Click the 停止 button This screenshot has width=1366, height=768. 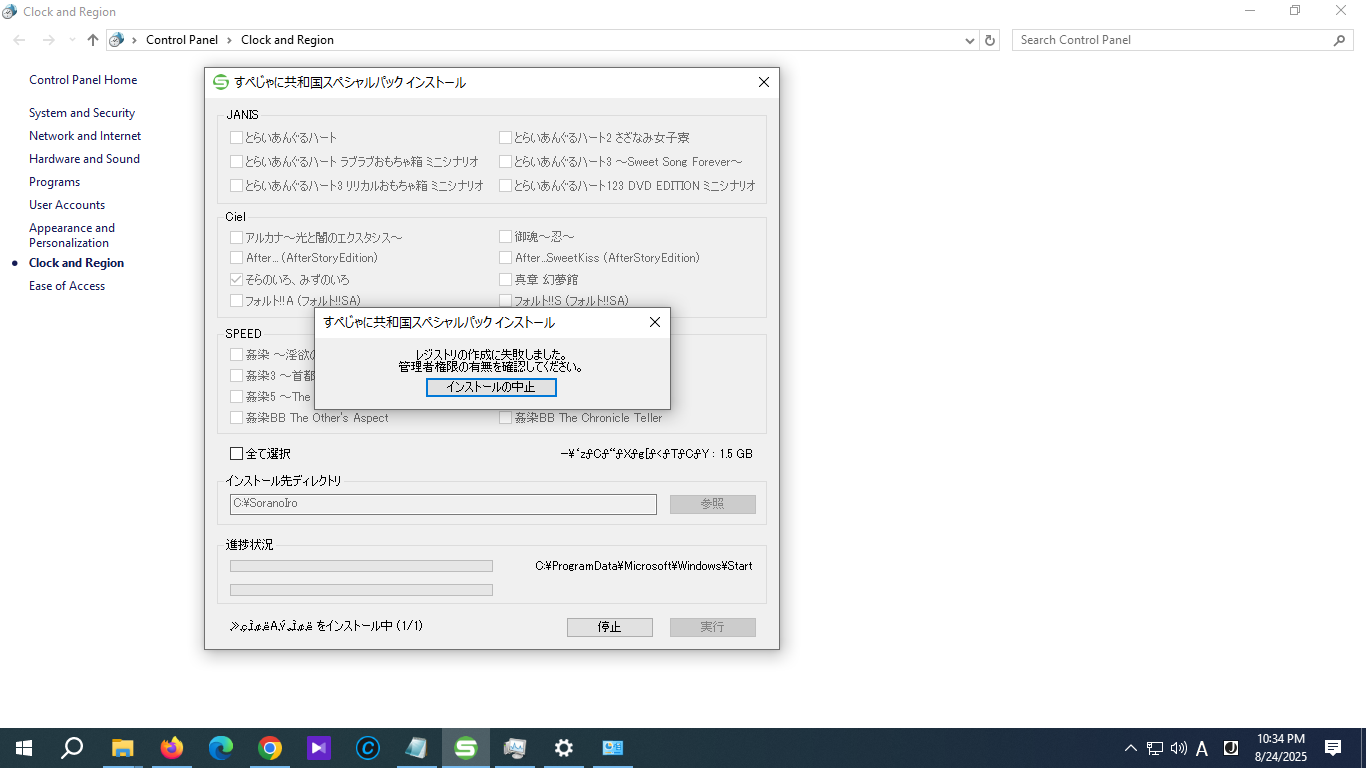tap(610, 627)
